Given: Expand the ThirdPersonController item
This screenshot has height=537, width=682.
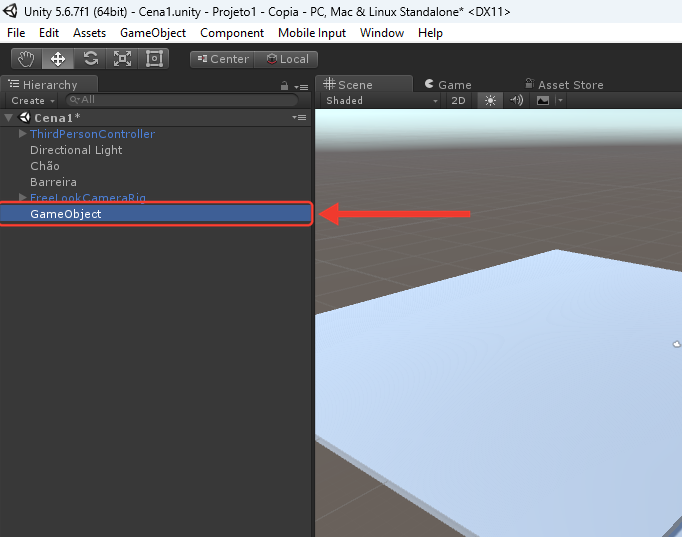Looking at the screenshot, I should pos(23,133).
